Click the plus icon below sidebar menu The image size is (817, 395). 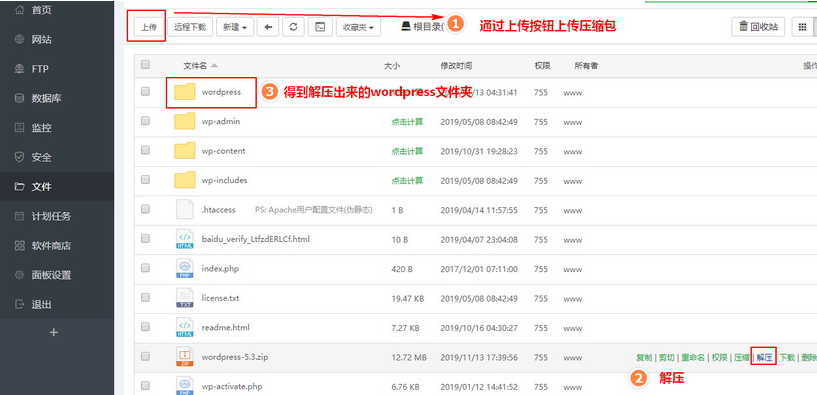tap(53, 332)
